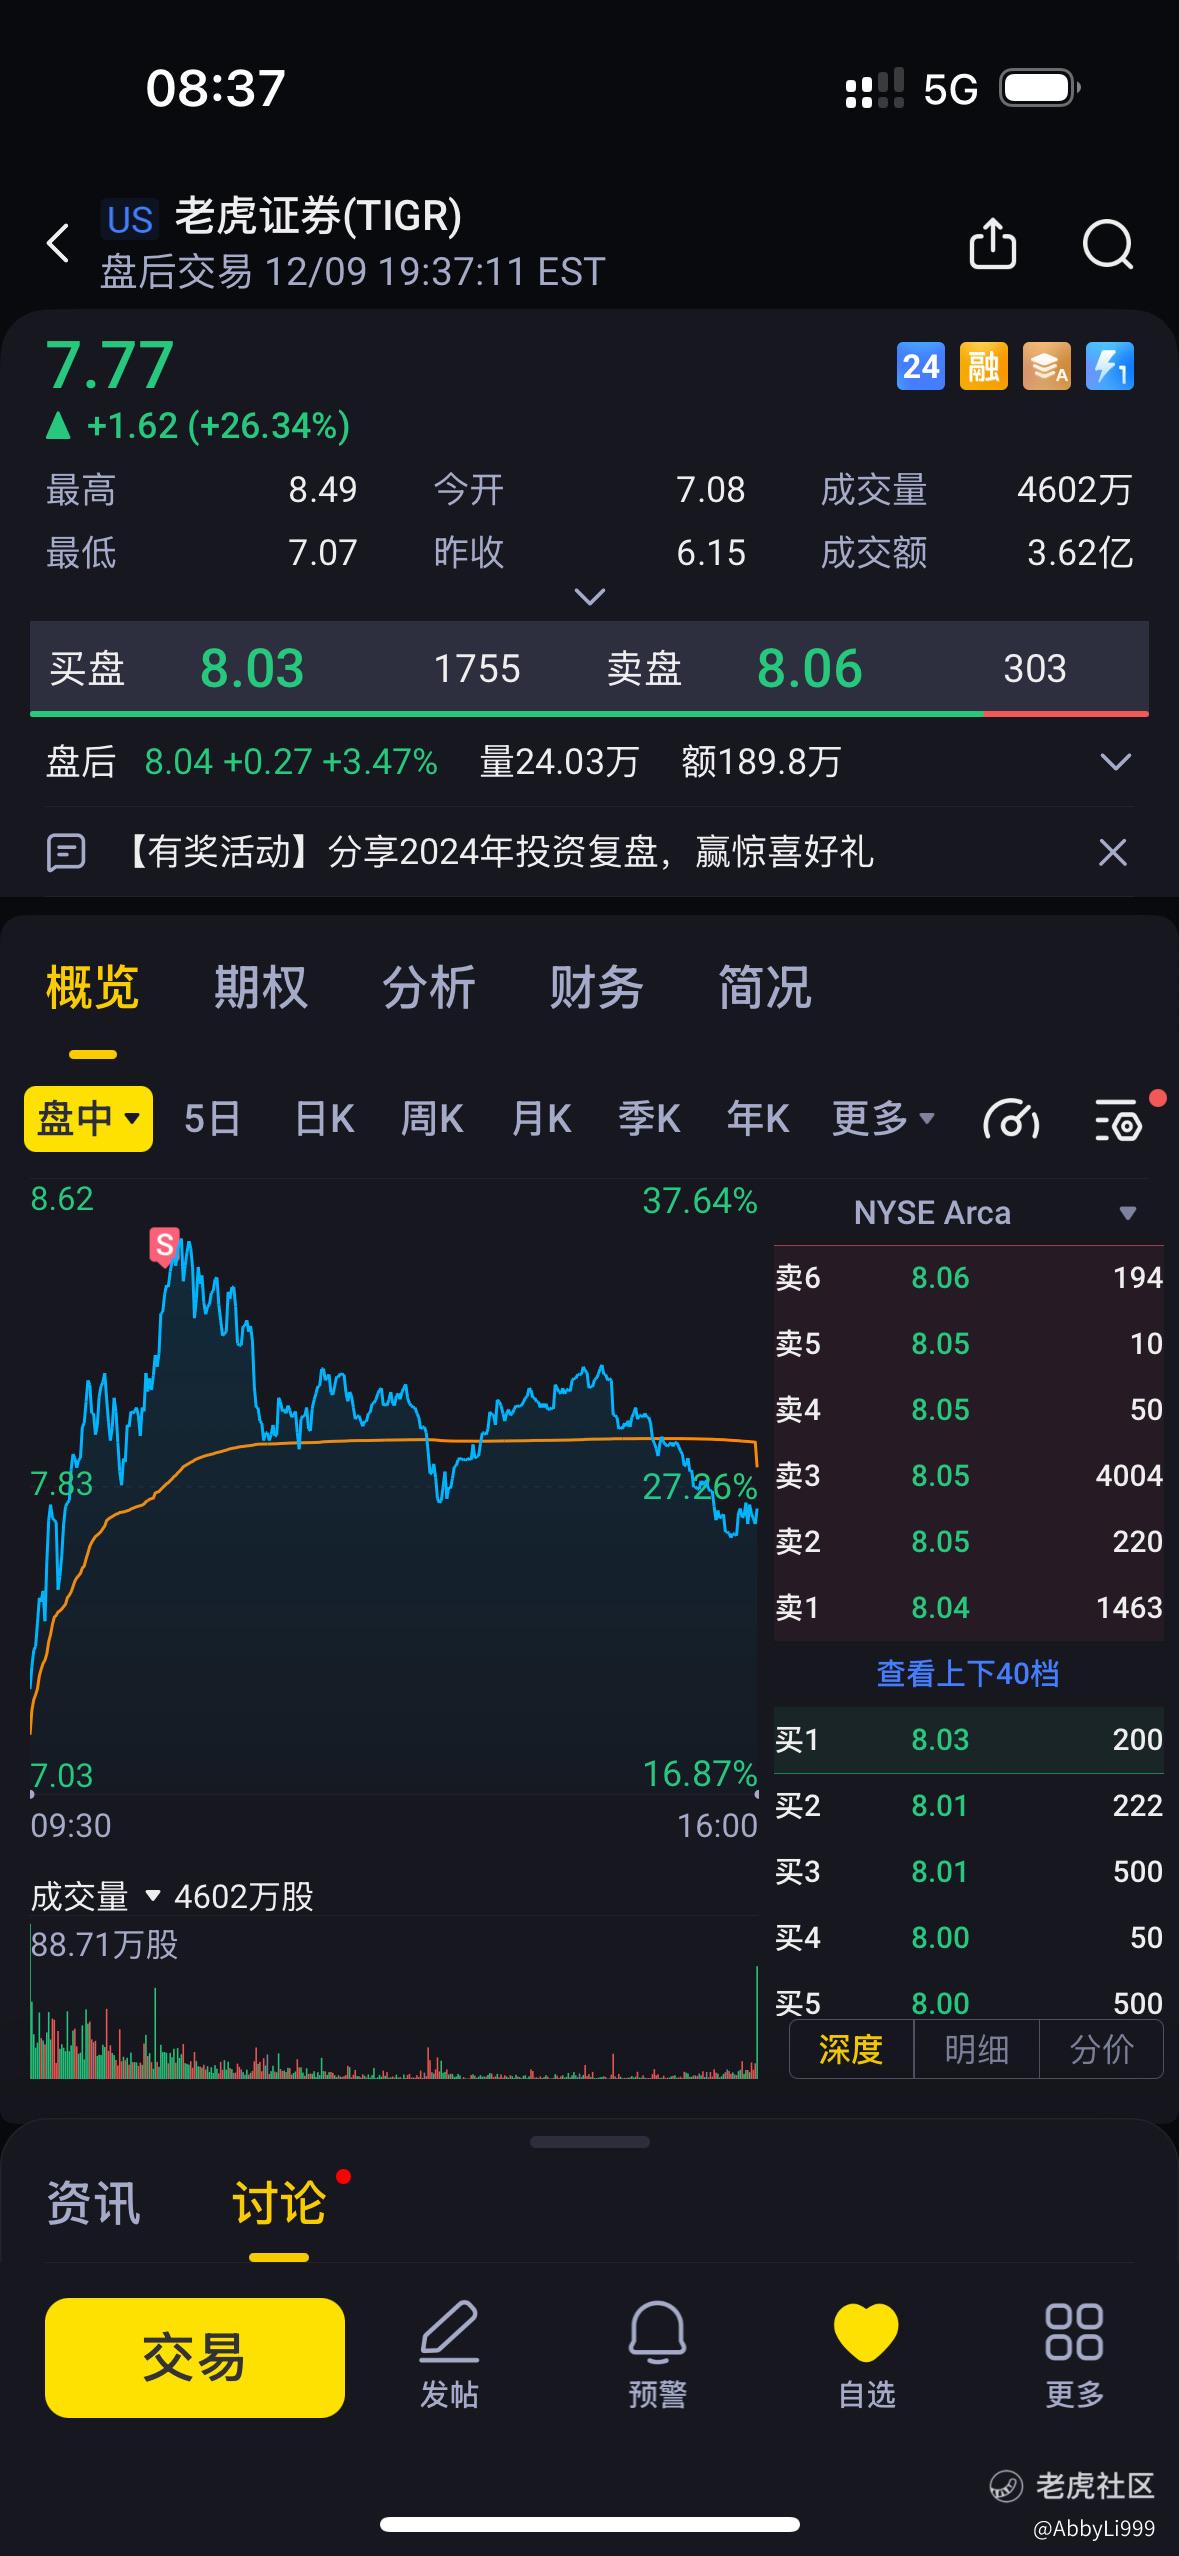This screenshot has height=2556, width=1179.
Task: Tap the volume bar chart
Action: click(394, 2000)
